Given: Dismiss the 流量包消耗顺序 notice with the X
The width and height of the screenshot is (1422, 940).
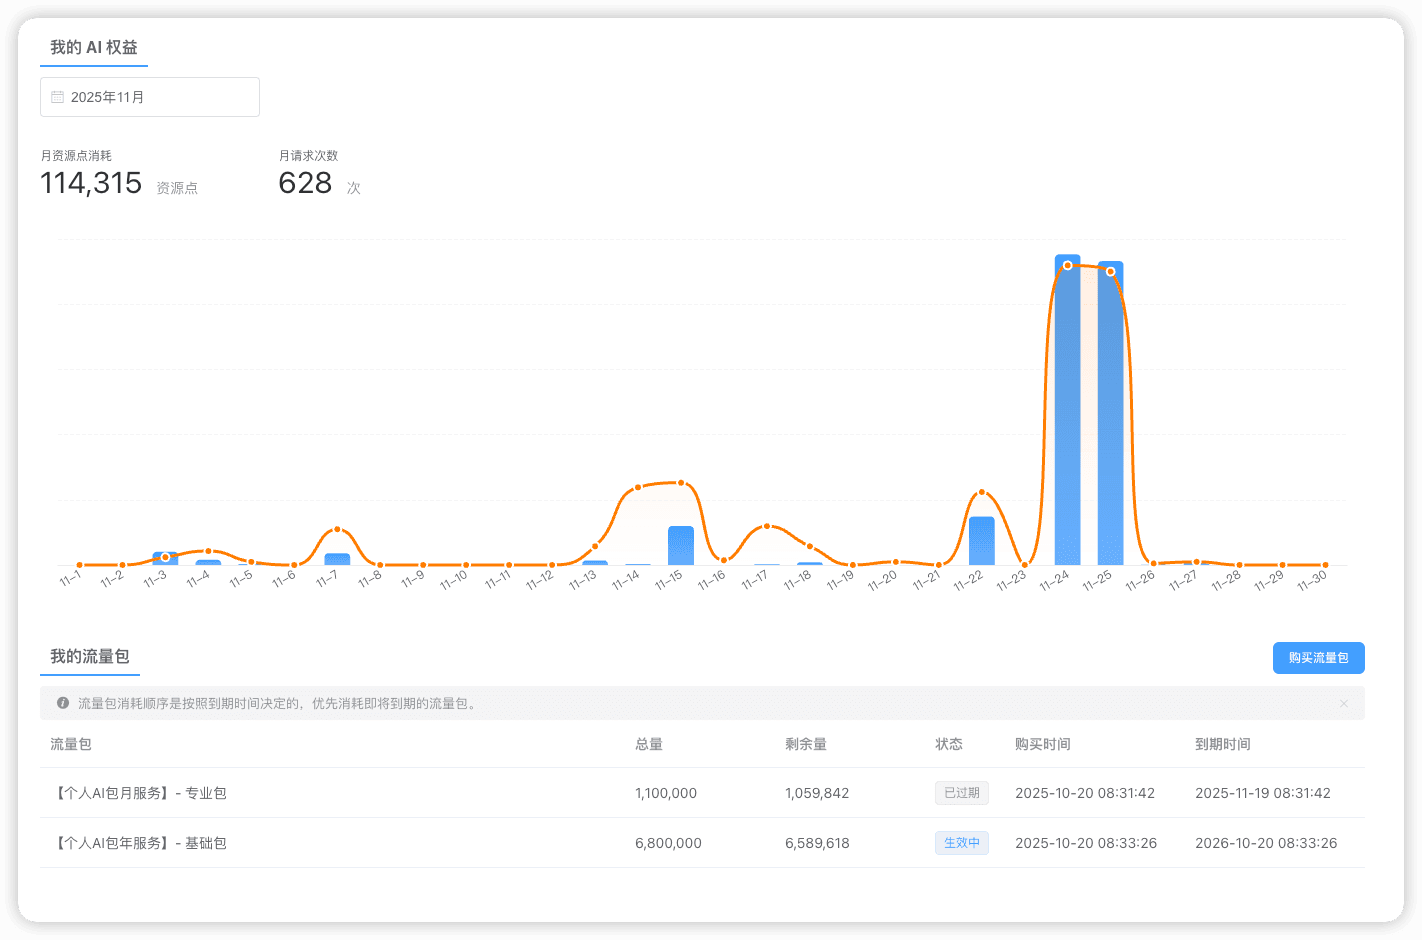Looking at the screenshot, I should (x=1344, y=704).
